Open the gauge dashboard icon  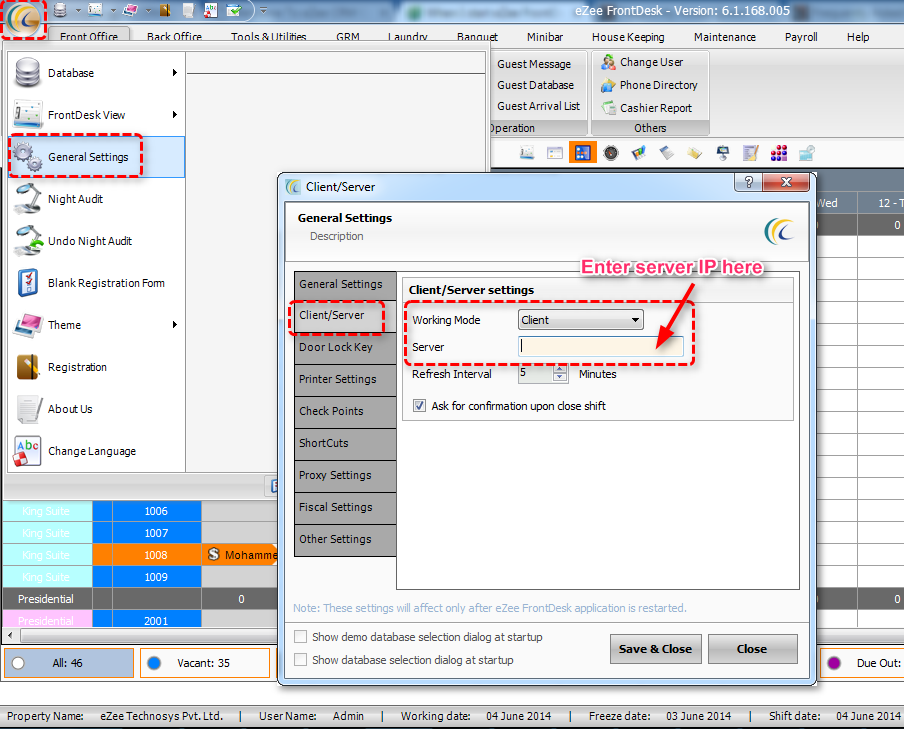611,153
